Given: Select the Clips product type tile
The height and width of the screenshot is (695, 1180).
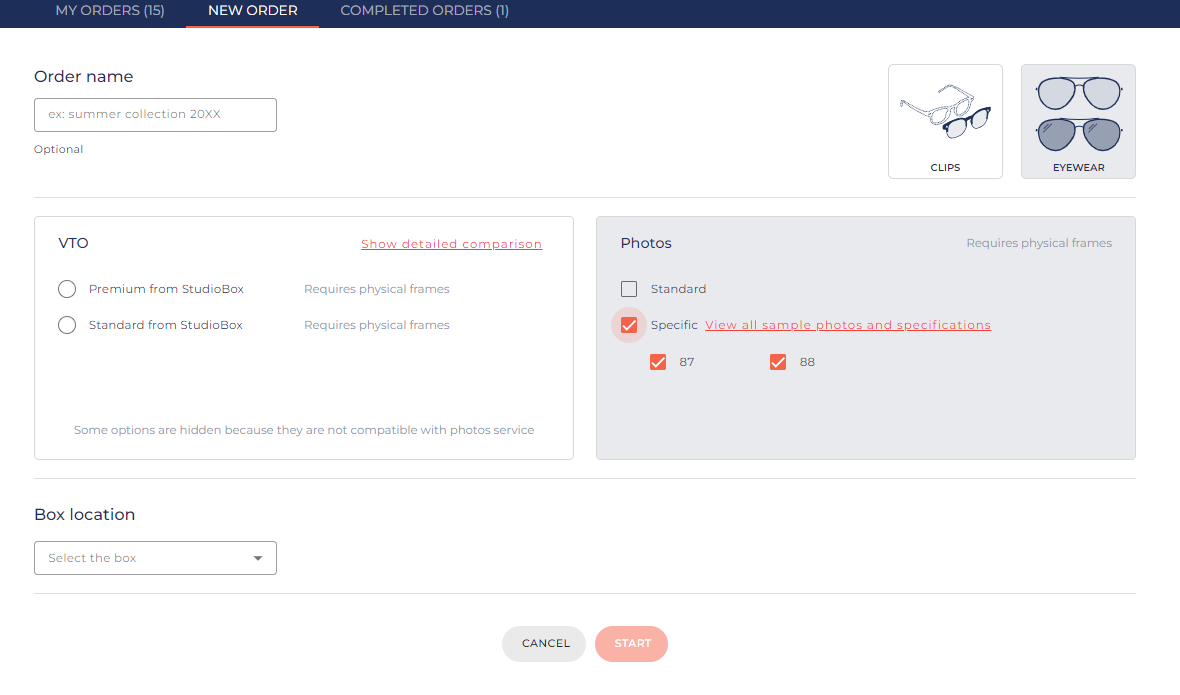Looking at the screenshot, I should 945,121.
